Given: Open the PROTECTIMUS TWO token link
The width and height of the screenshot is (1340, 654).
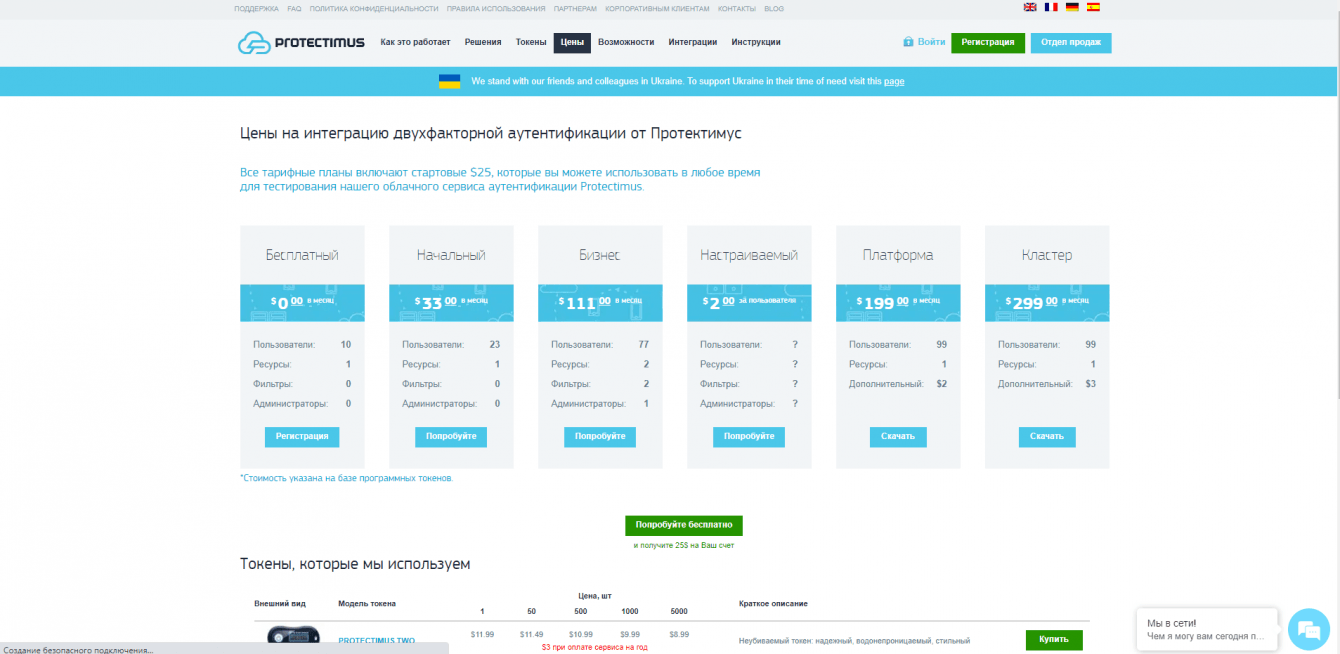Looking at the screenshot, I should coord(377,640).
